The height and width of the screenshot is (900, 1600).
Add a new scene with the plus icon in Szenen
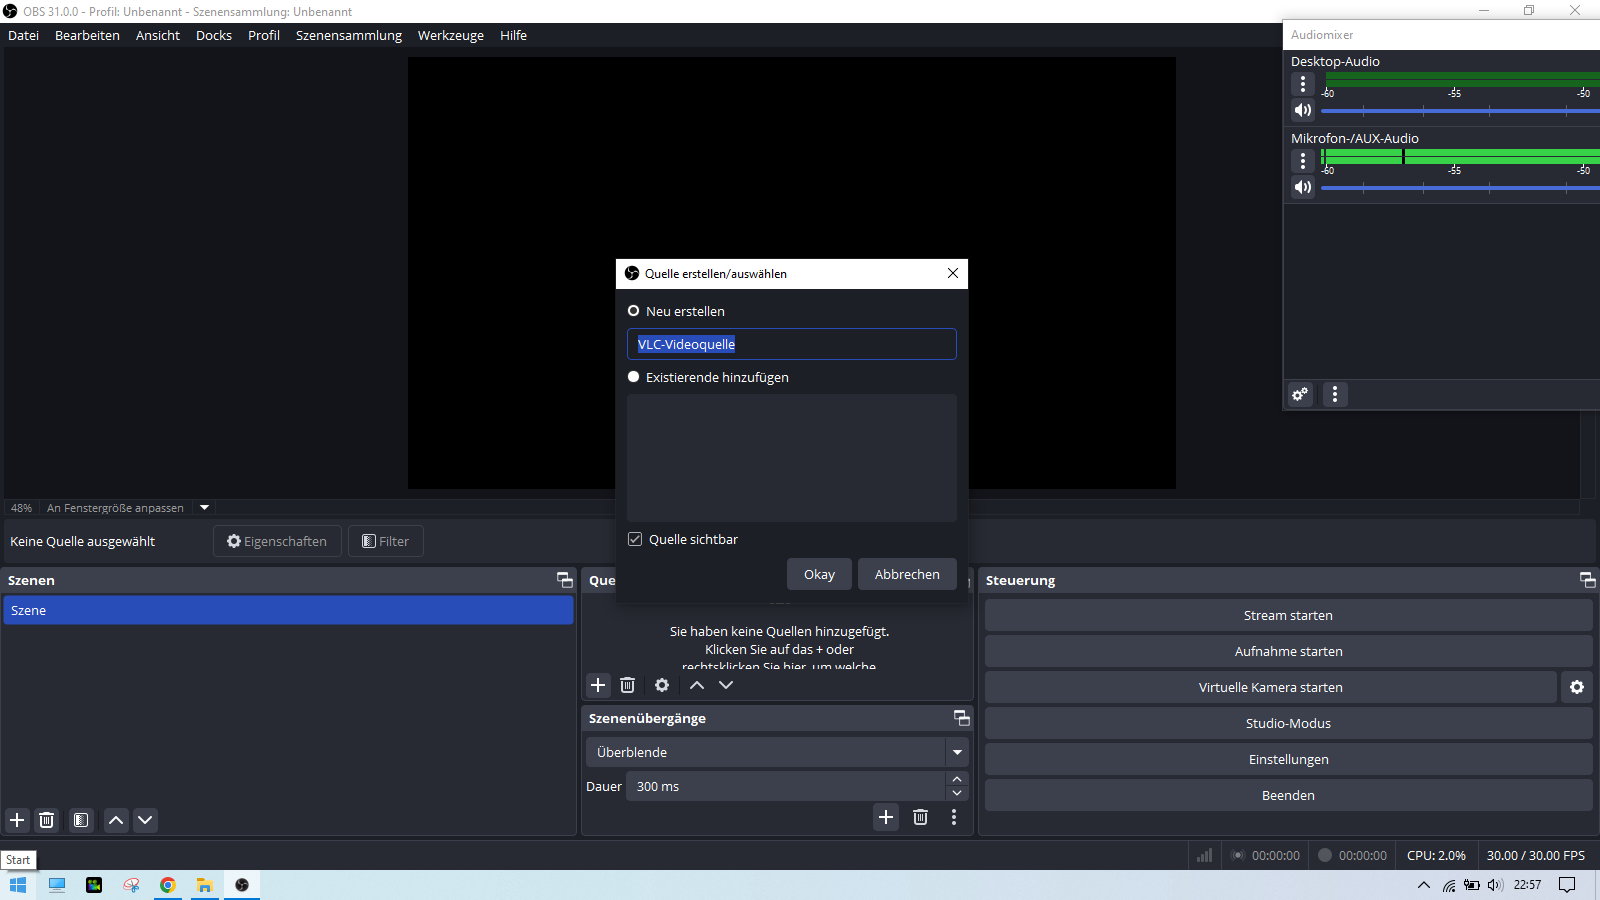pyautogui.click(x=17, y=820)
